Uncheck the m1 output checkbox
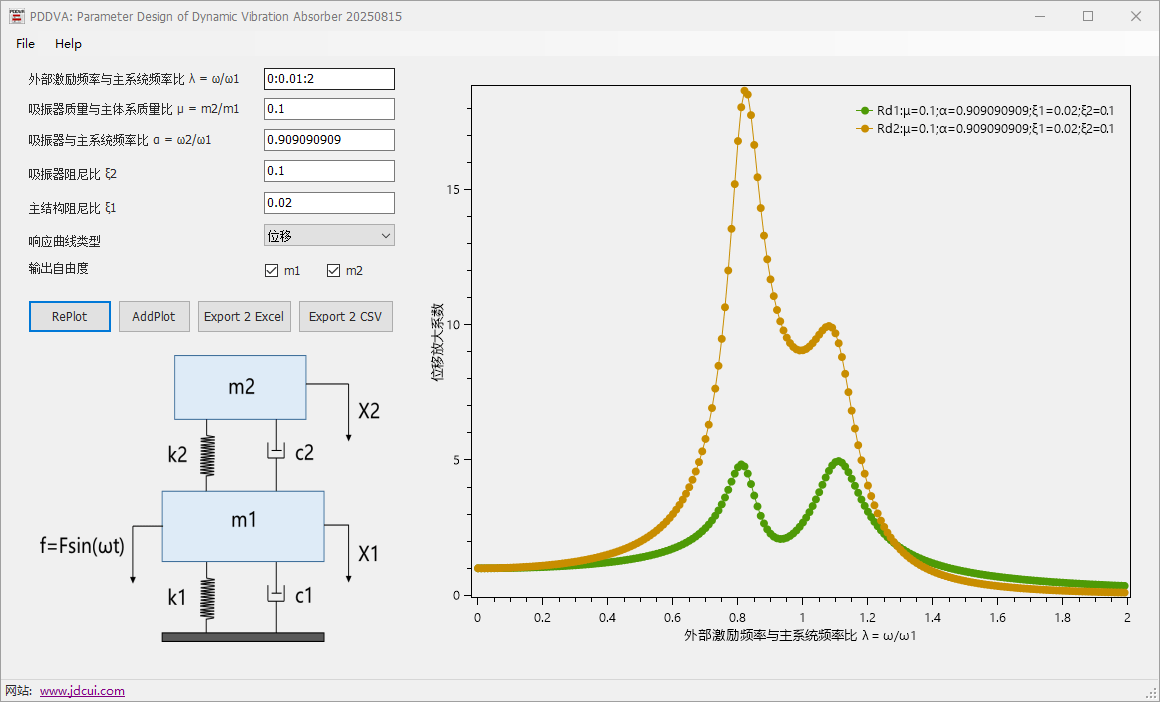The height and width of the screenshot is (702, 1160). (271, 271)
